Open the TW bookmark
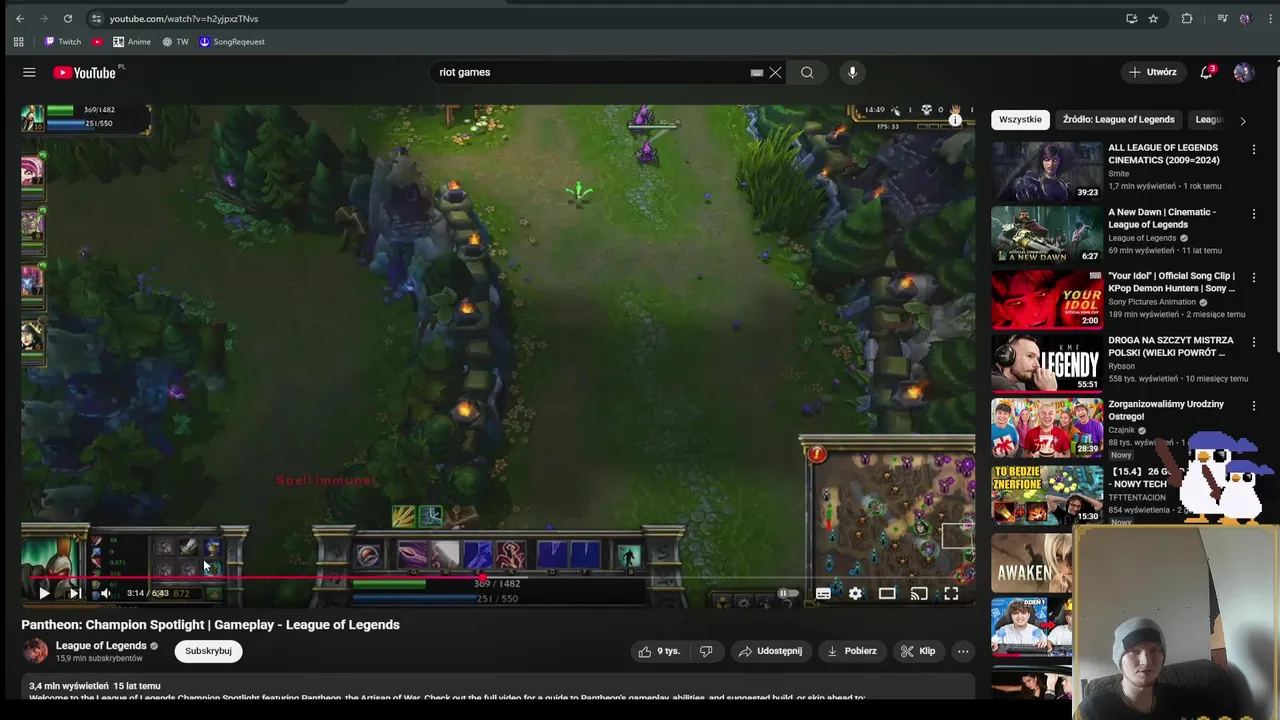1280x720 pixels. [176, 42]
